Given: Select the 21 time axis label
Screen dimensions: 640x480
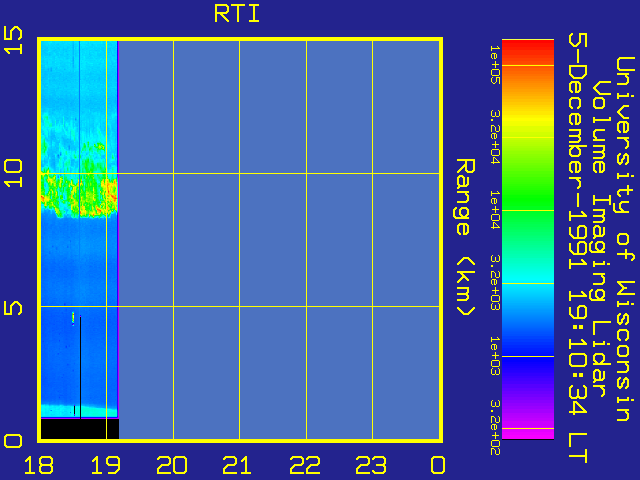Looking at the screenshot, I should coord(237,465).
